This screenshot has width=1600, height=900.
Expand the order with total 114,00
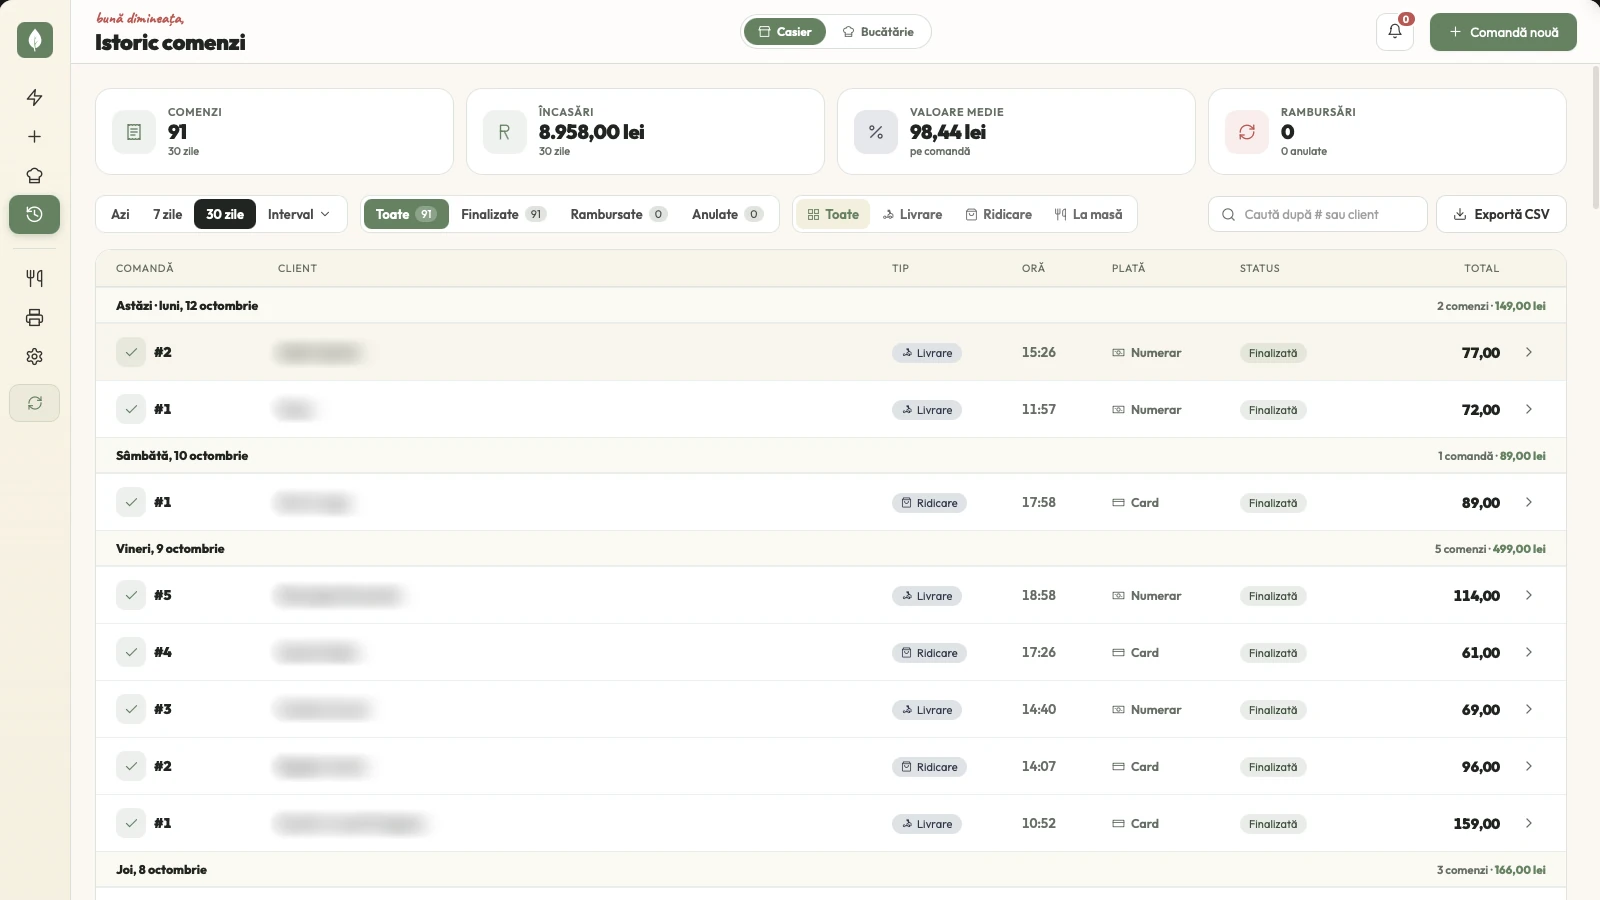1529,595
